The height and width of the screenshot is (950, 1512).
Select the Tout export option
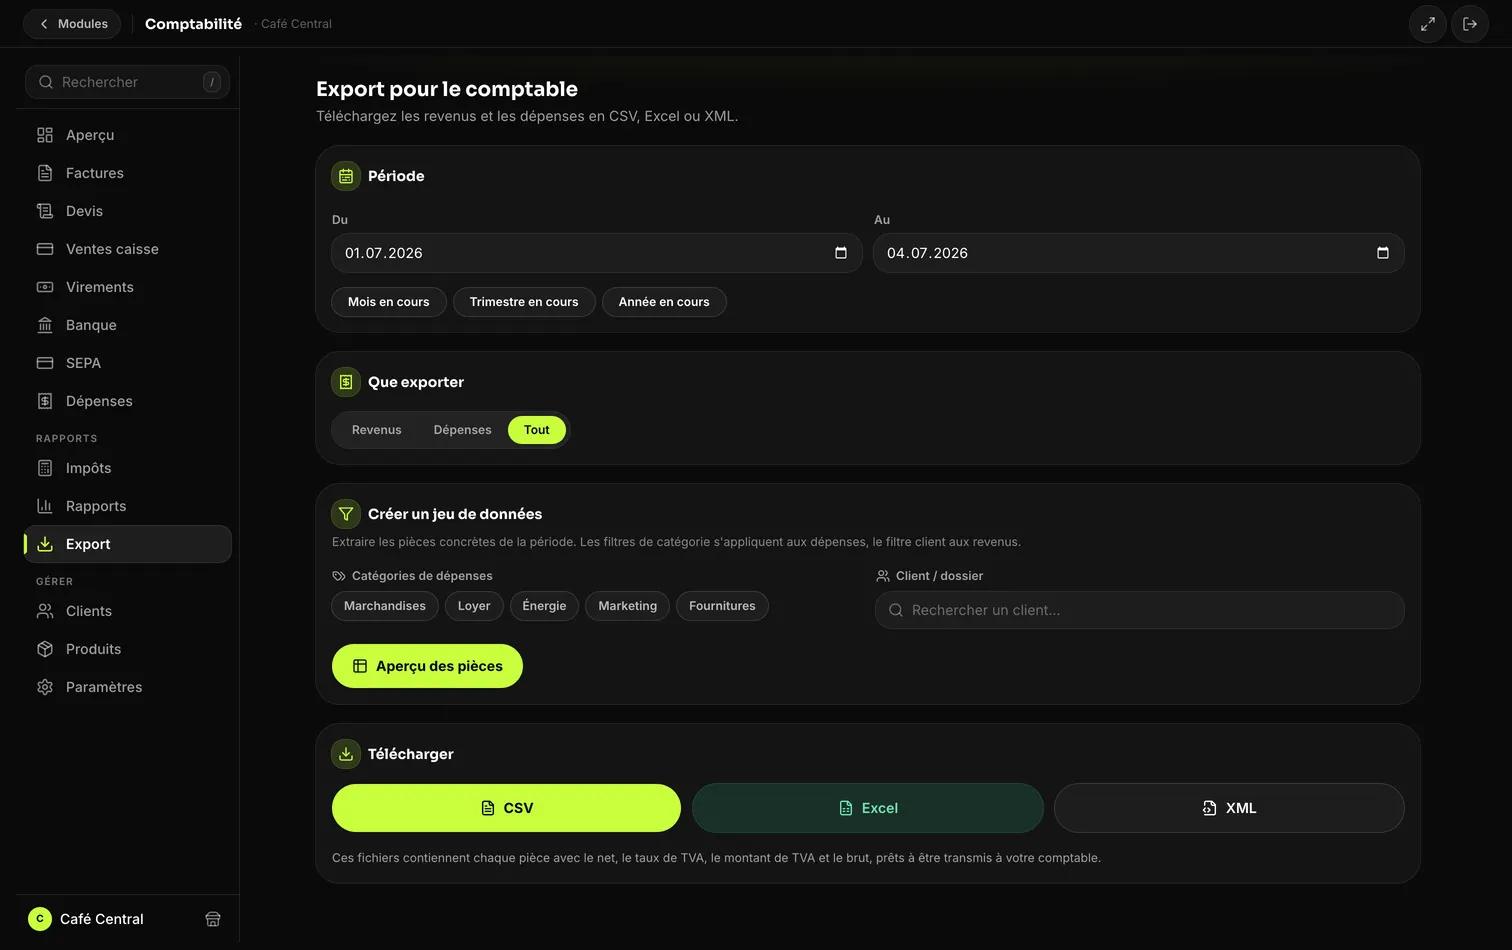tap(537, 430)
